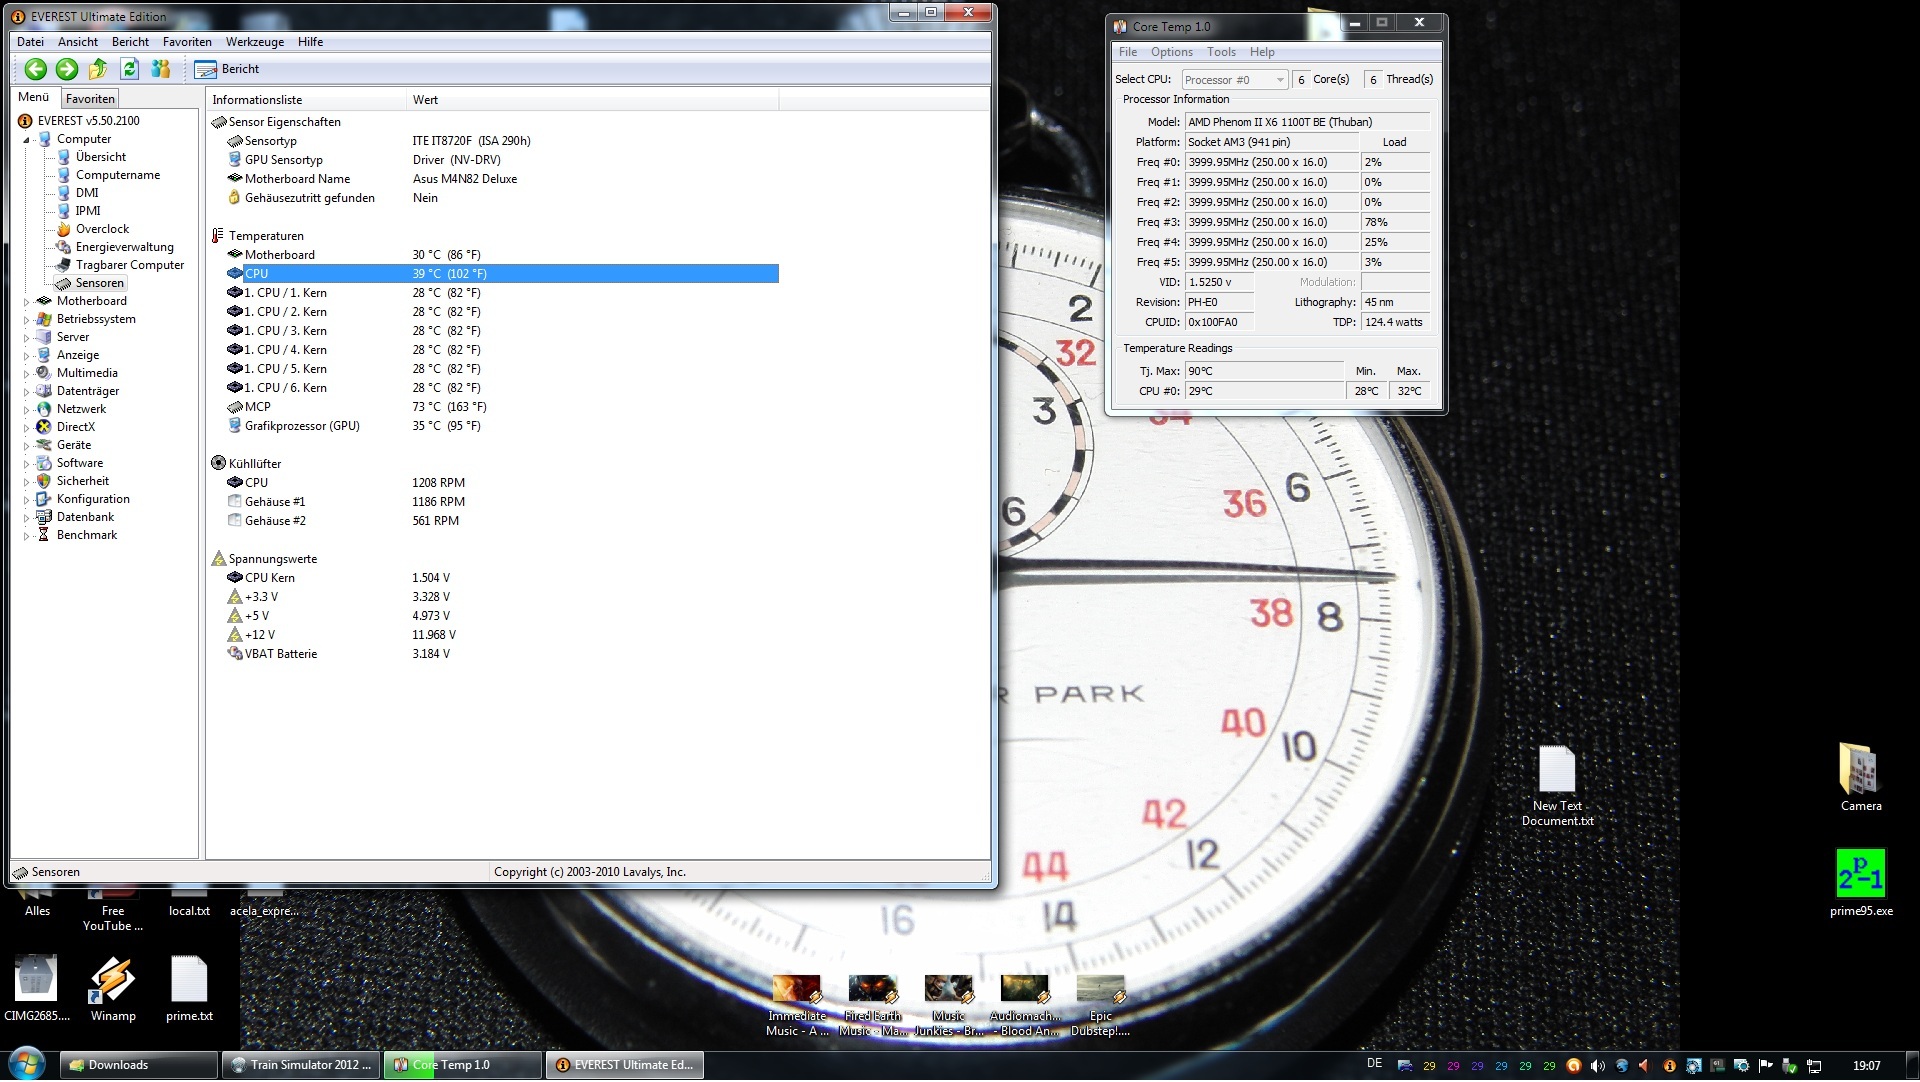
Task: Click the Windows Start button
Action: [x=27, y=1064]
